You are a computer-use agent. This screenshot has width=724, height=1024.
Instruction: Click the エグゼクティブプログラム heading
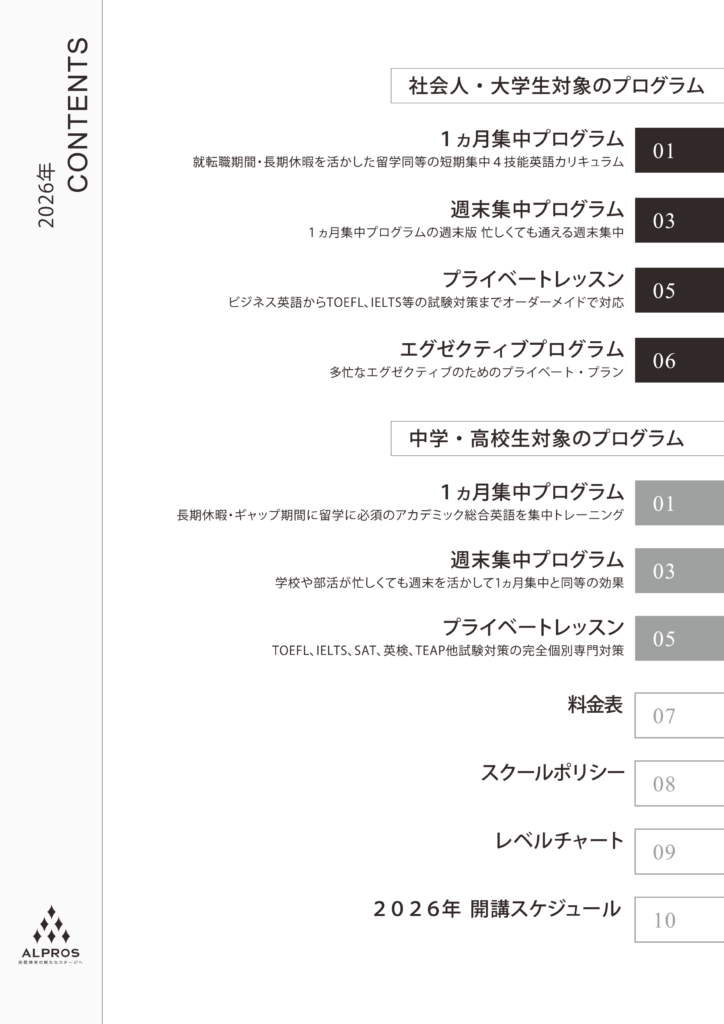point(511,349)
